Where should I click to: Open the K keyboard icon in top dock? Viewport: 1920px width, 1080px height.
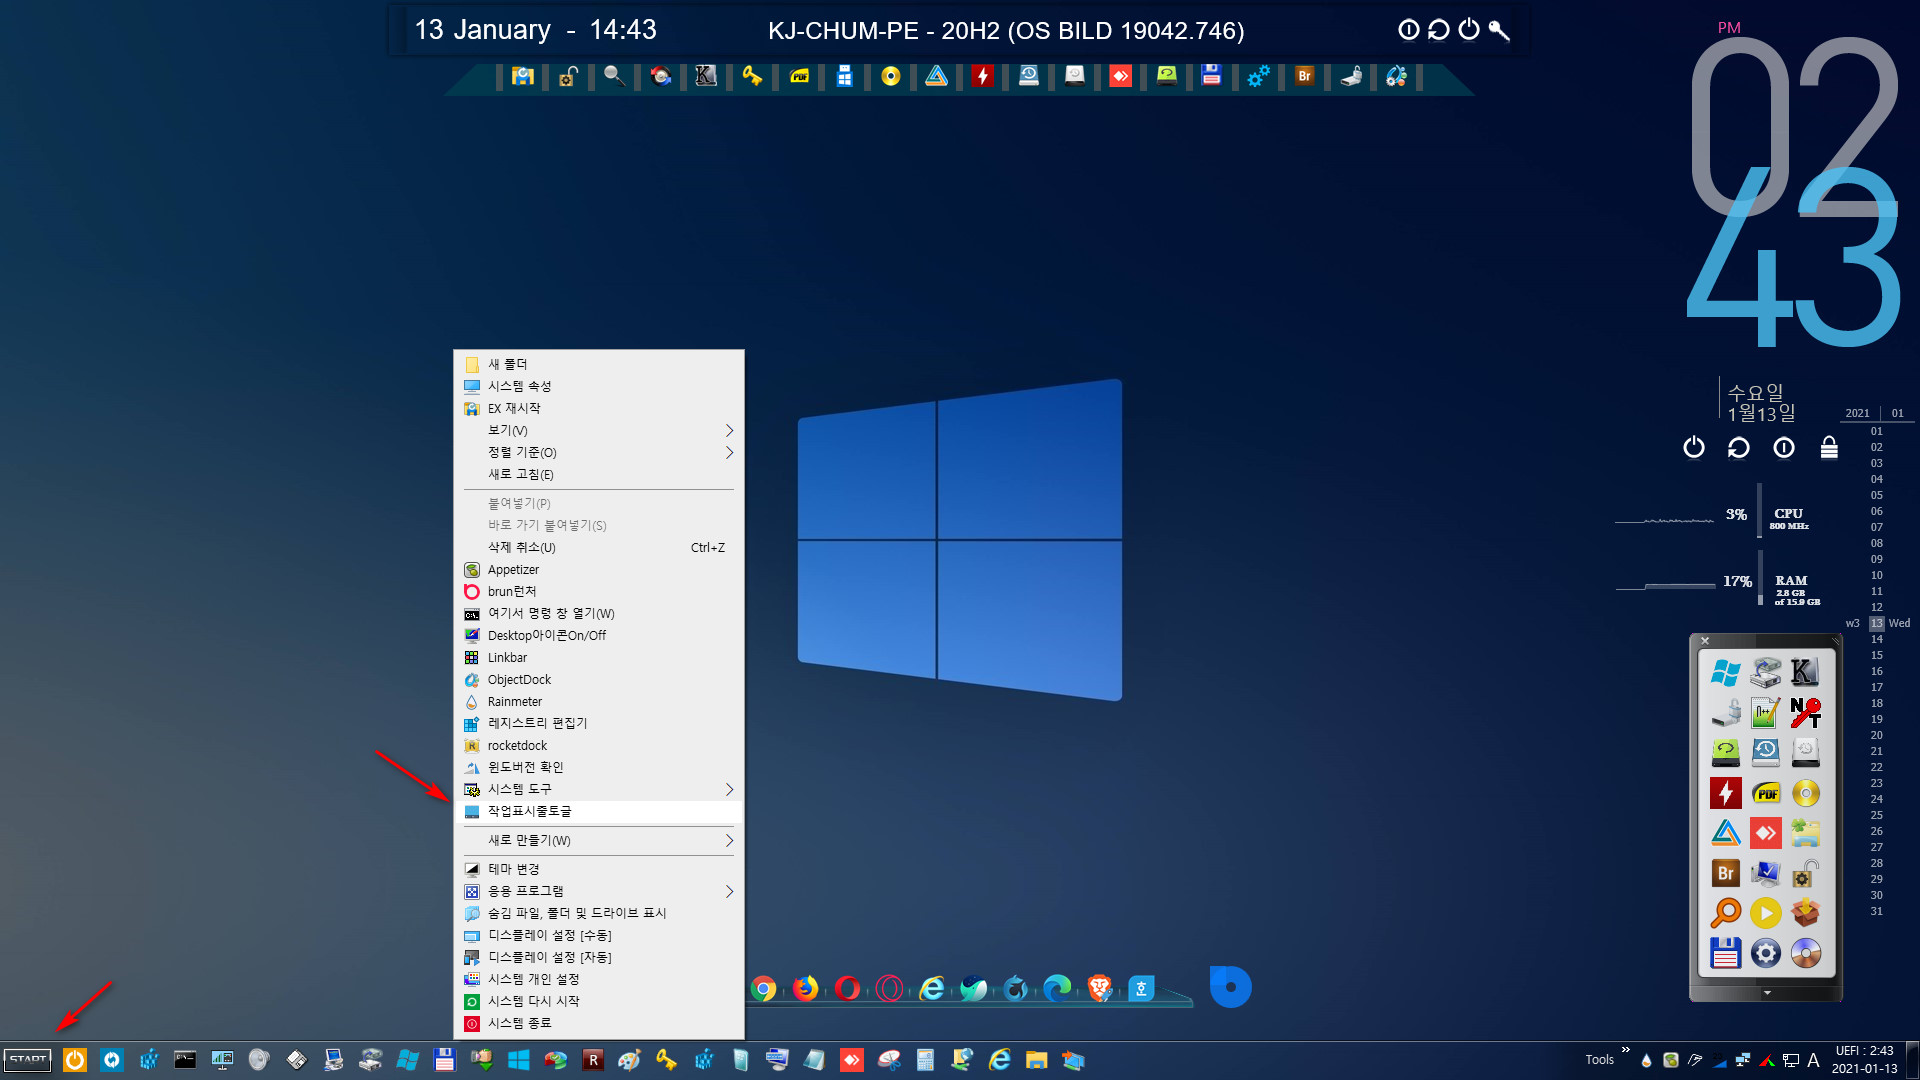click(x=706, y=76)
